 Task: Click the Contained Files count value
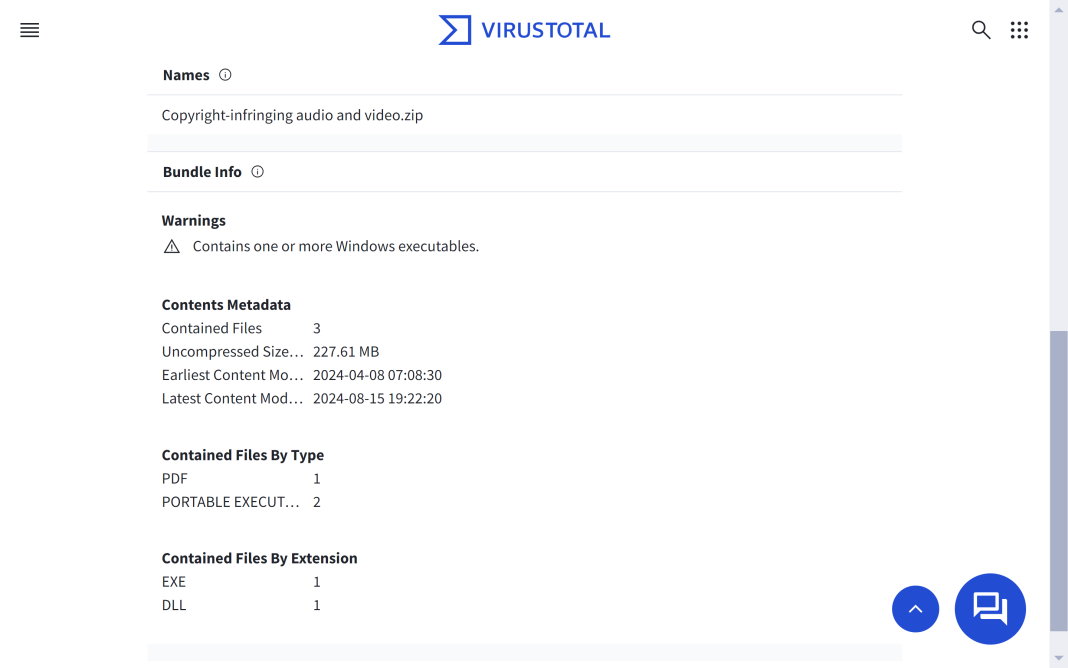pyautogui.click(x=317, y=328)
